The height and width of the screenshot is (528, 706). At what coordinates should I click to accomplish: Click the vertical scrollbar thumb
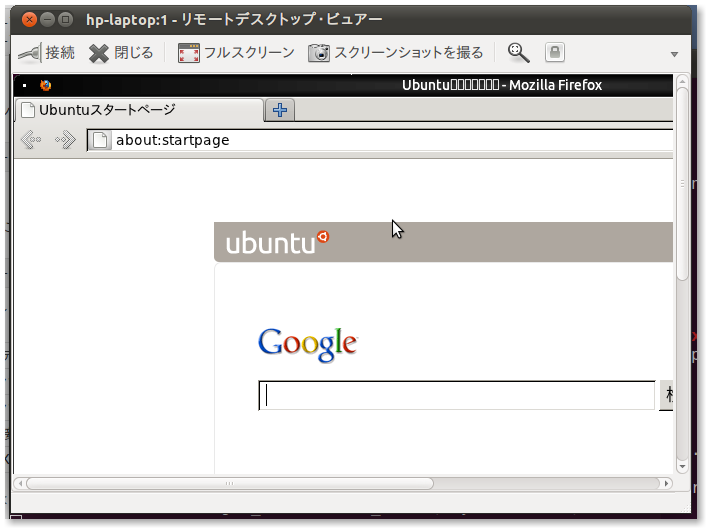683,184
